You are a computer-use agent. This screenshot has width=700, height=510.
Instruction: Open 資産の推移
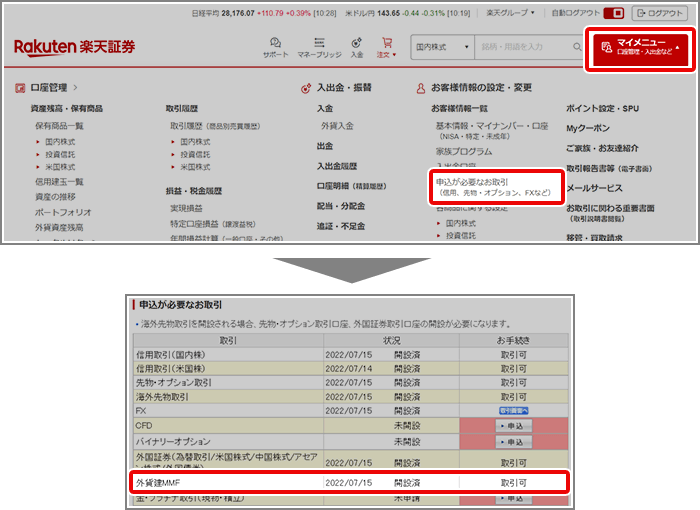(x=55, y=197)
